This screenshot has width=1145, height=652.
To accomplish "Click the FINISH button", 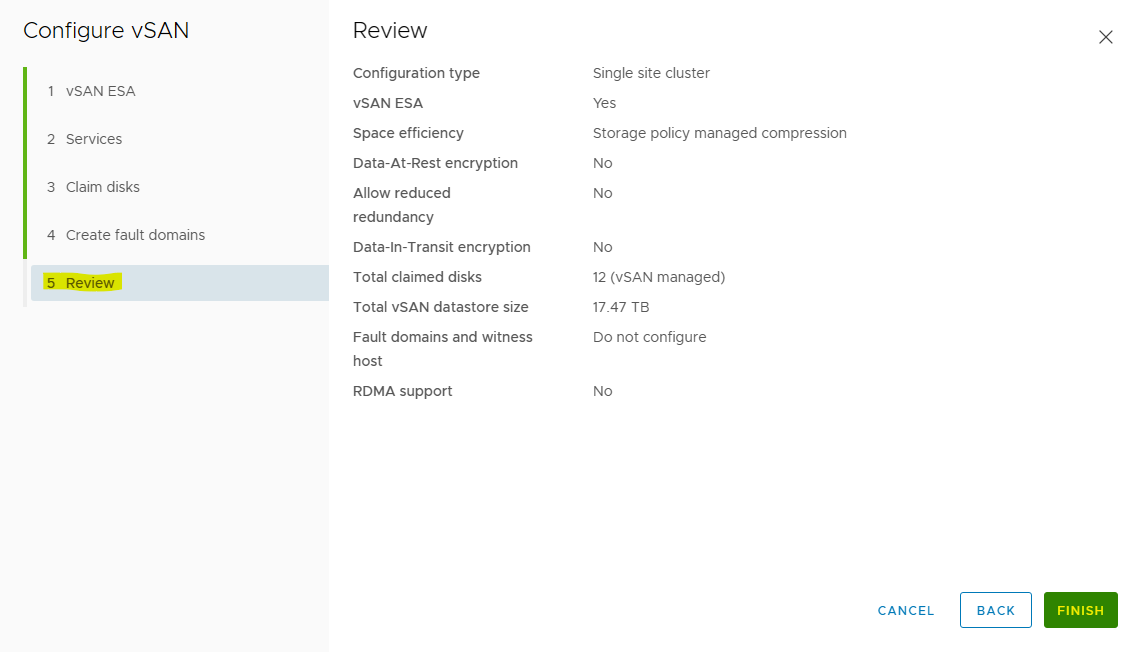I will click(1081, 610).
